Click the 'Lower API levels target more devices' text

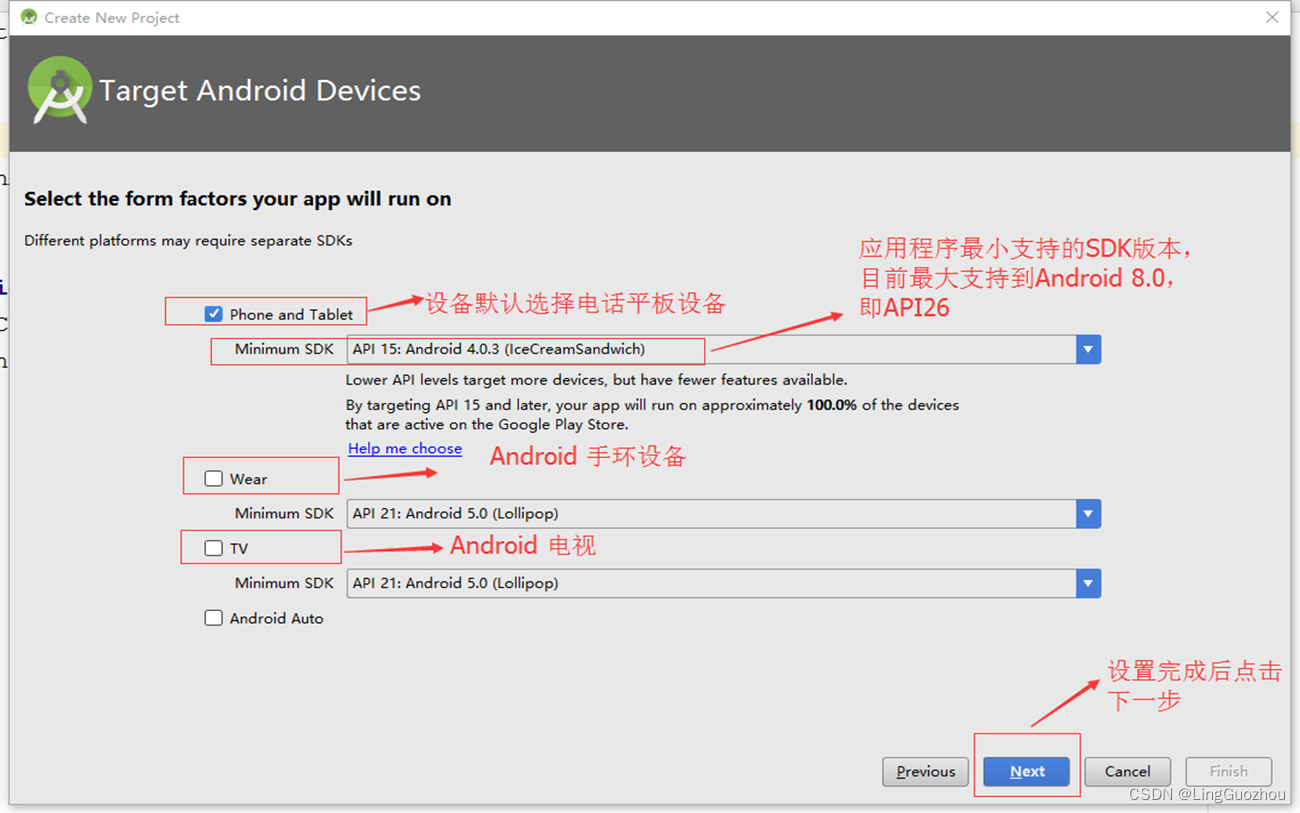596,380
